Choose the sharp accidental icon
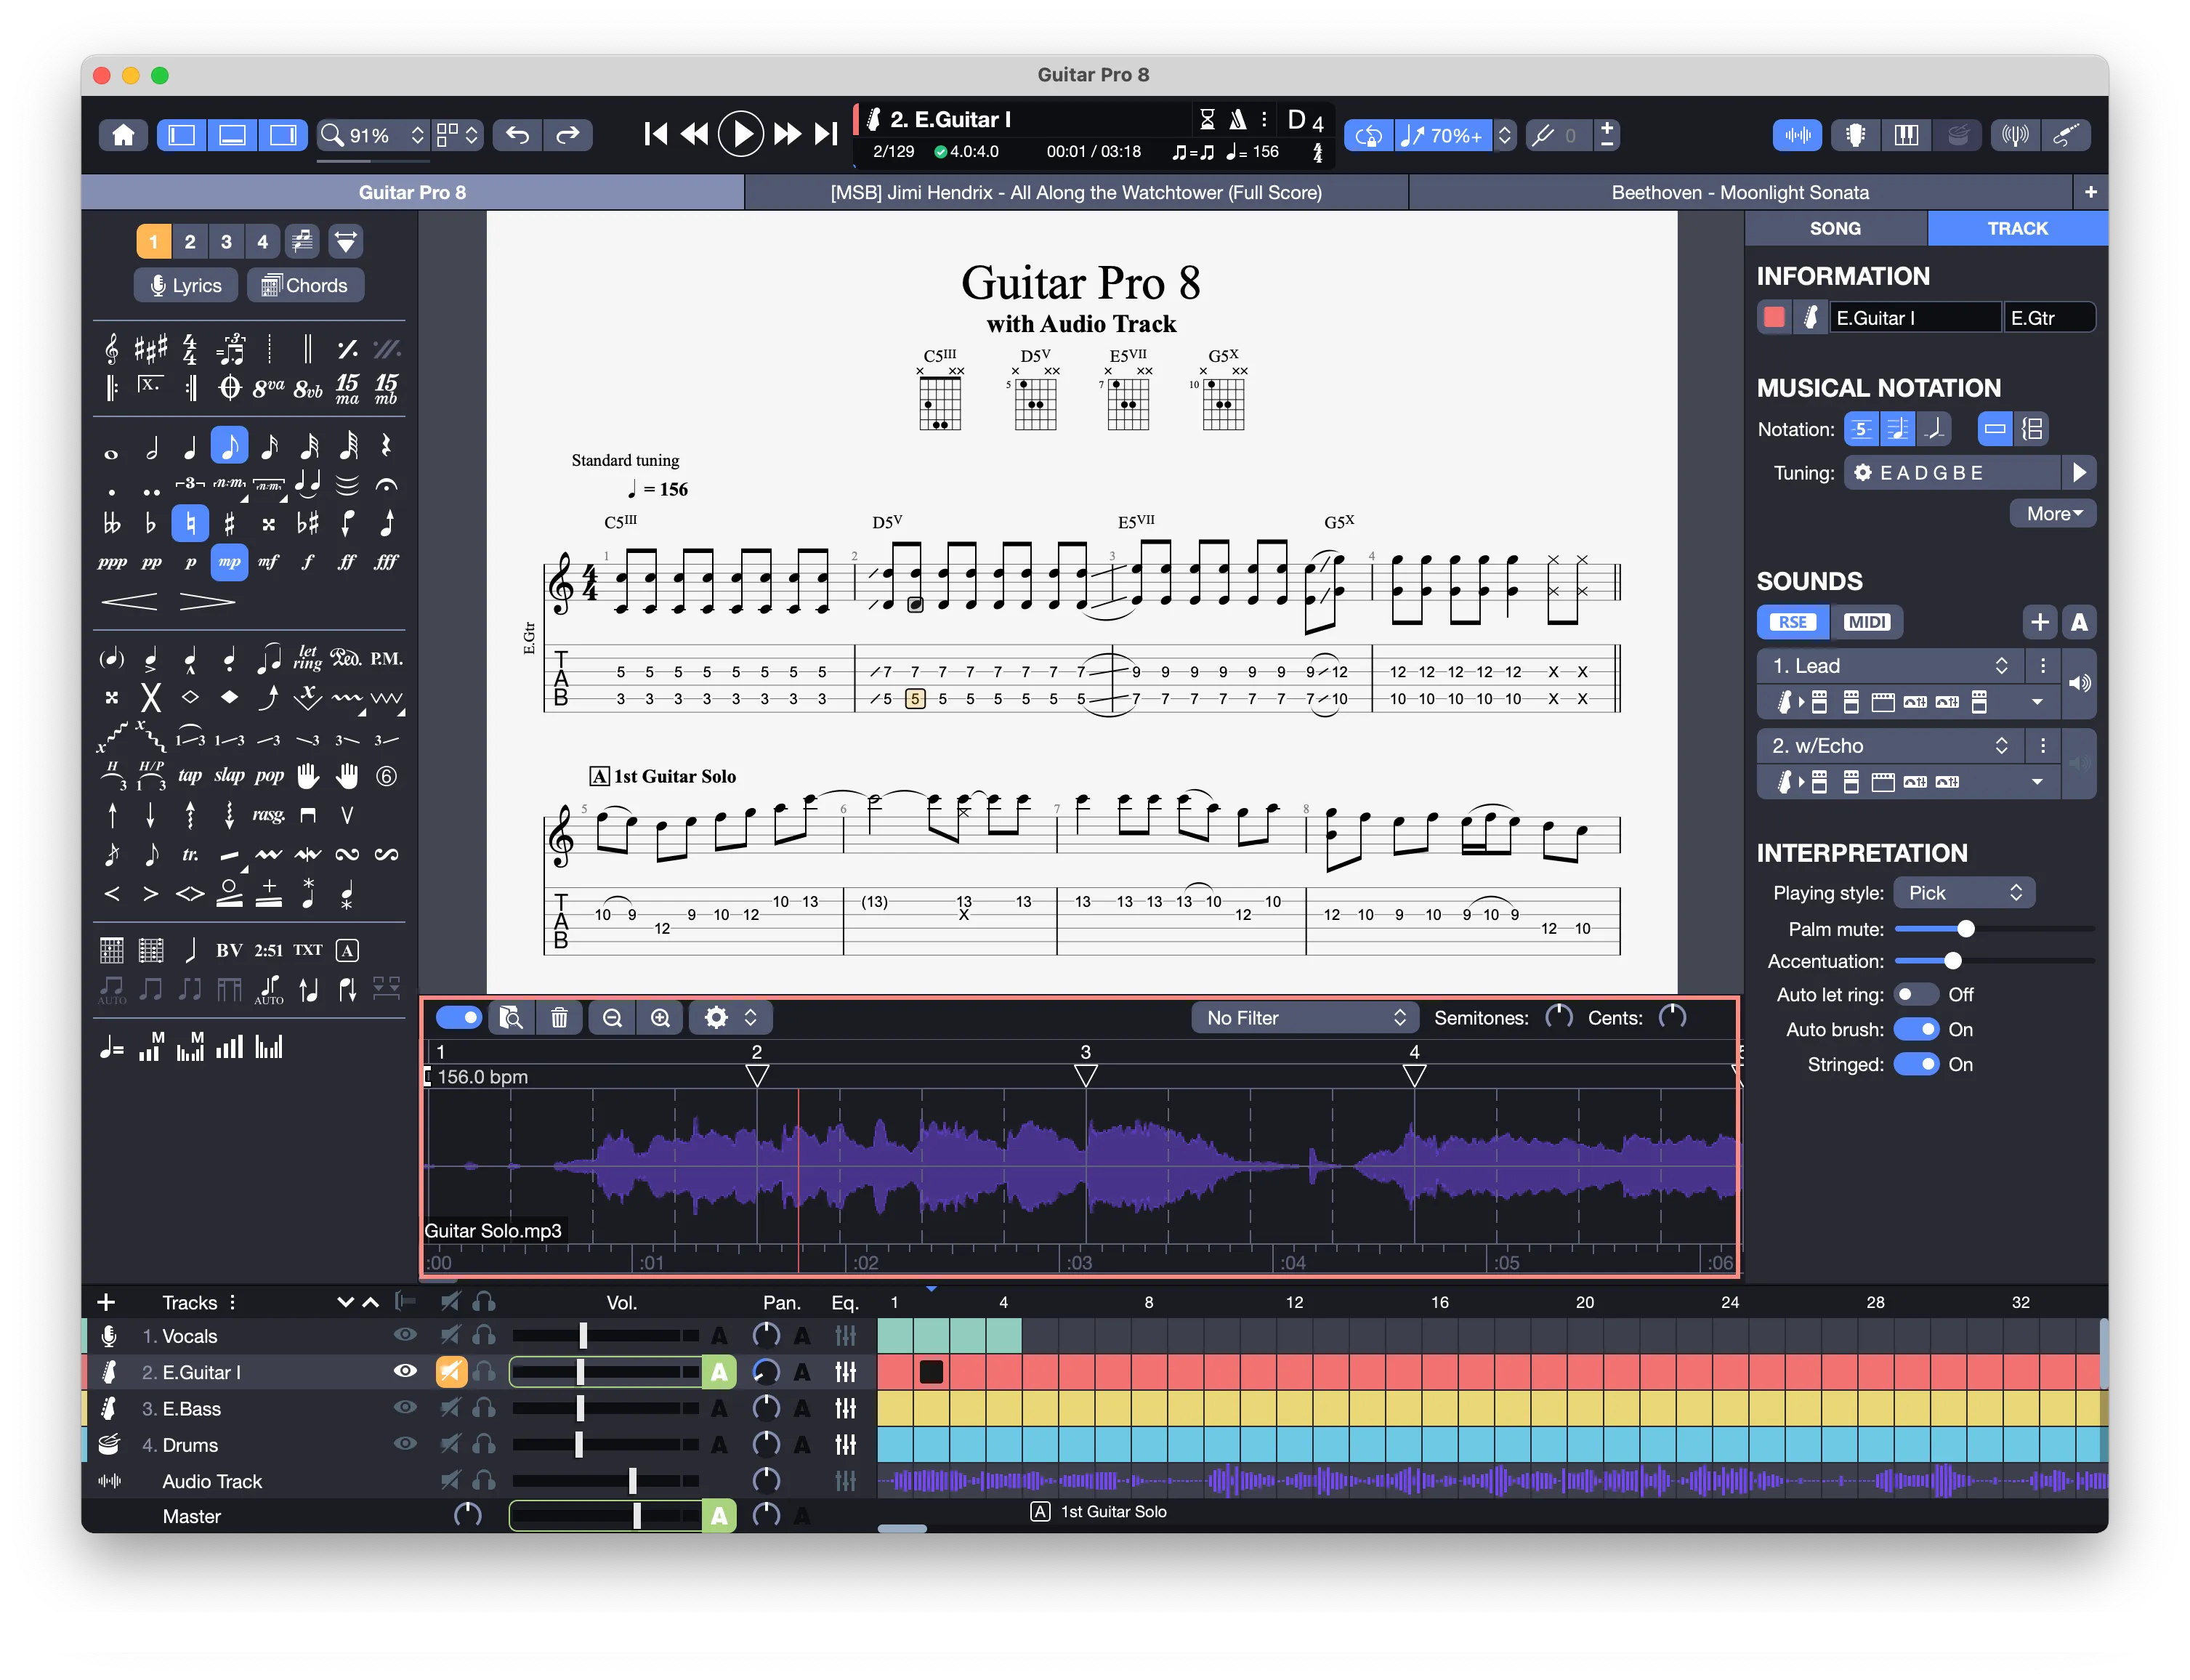This screenshot has width=2190, height=1680. (229, 523)
